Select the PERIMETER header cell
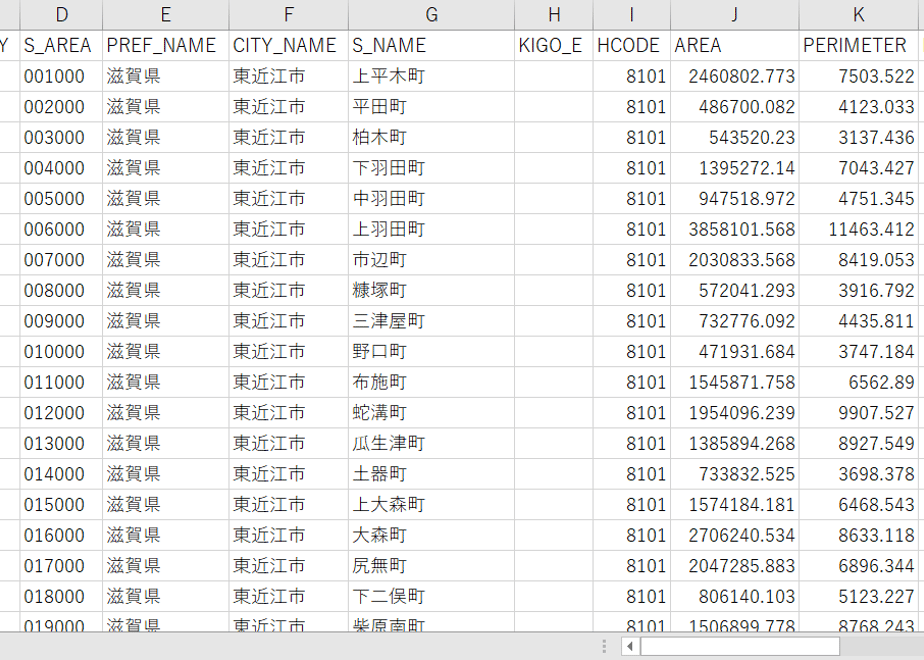 859,45
